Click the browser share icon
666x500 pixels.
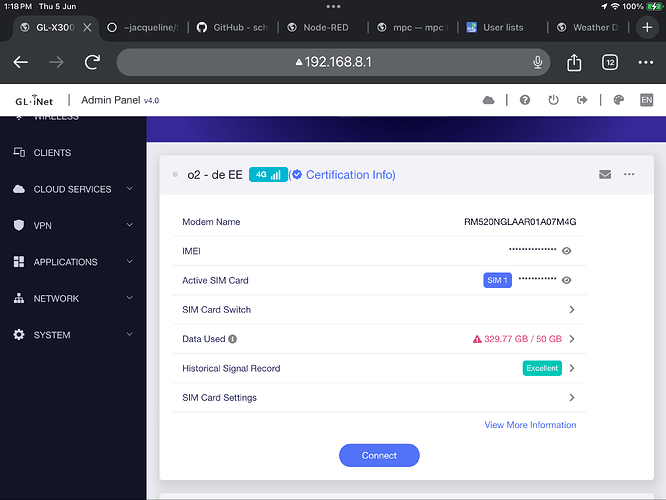pos(574,62)
